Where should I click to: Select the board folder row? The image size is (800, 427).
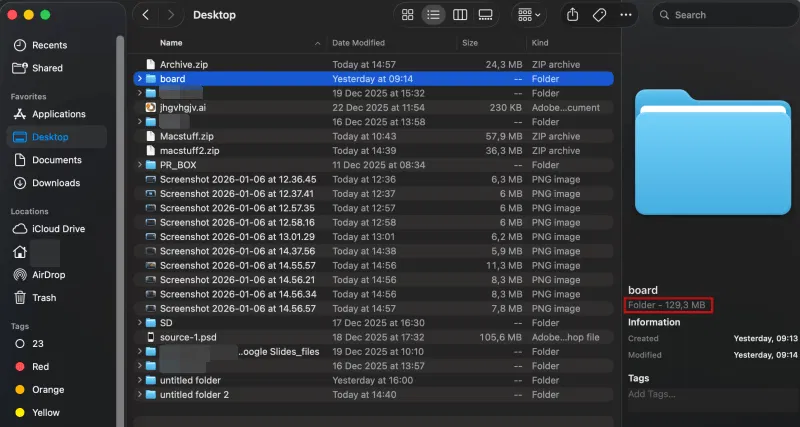tap(373, 79)
